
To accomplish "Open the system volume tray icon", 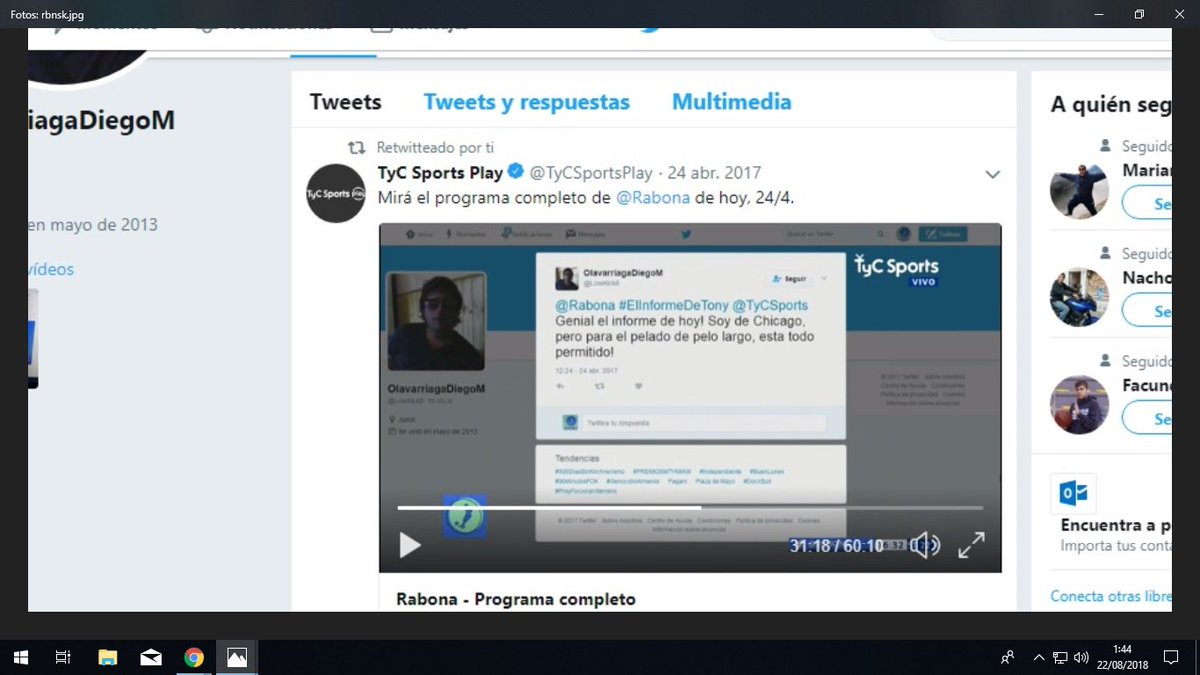I will click(x=1081, y=657).
